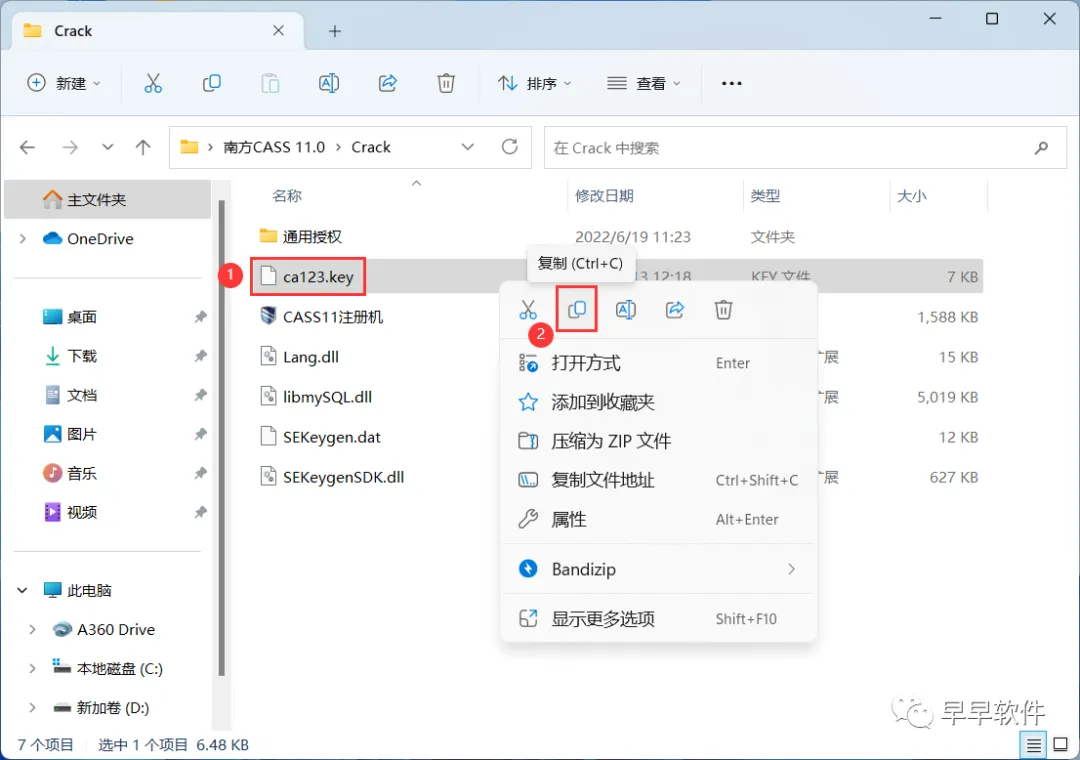Click the Rename icon in the context menu
Image resolution: width=1080 pixels, height=760 pixels.
click(x=625, y=310)
